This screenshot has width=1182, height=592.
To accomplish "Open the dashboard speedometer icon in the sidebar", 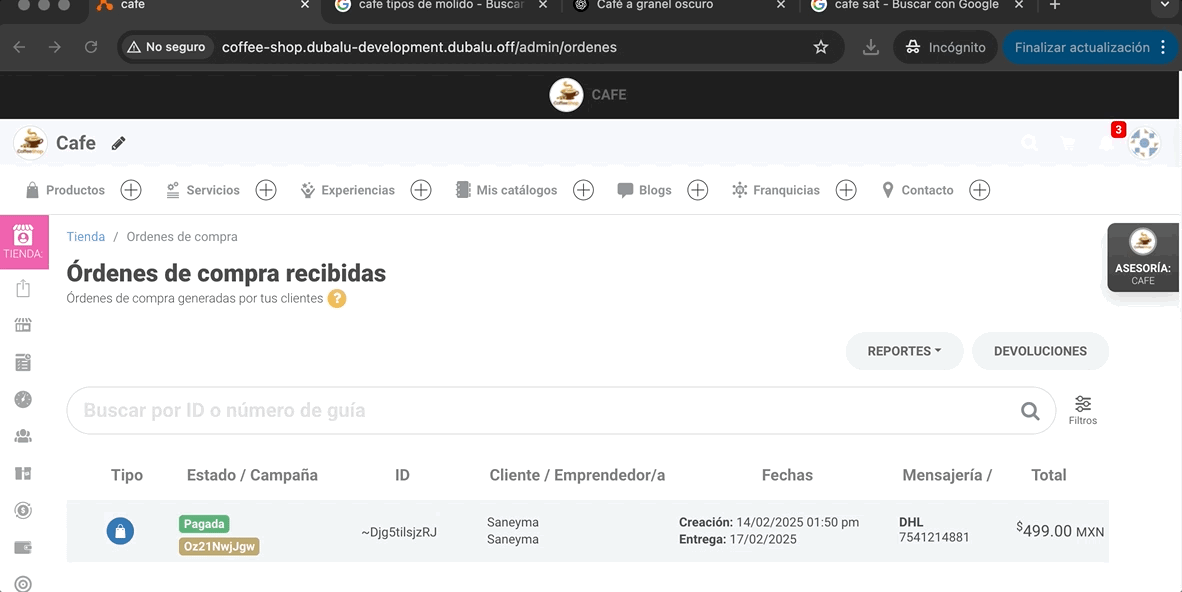I will click(x=22, y=399).
